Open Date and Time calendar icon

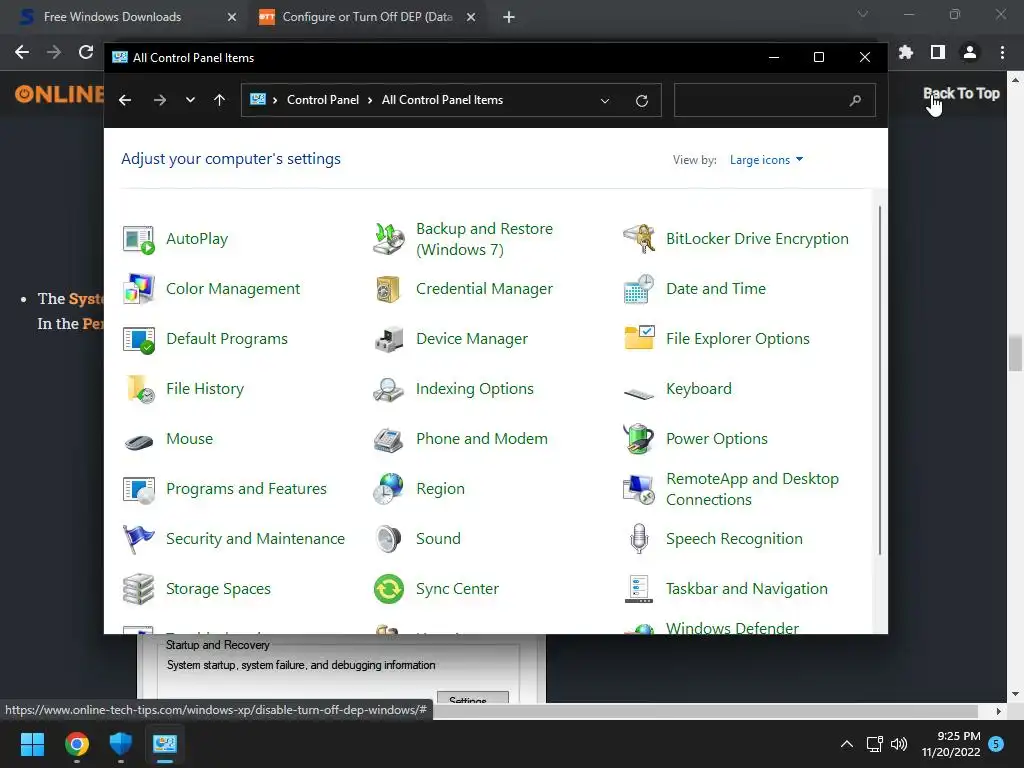click(639, 289)
